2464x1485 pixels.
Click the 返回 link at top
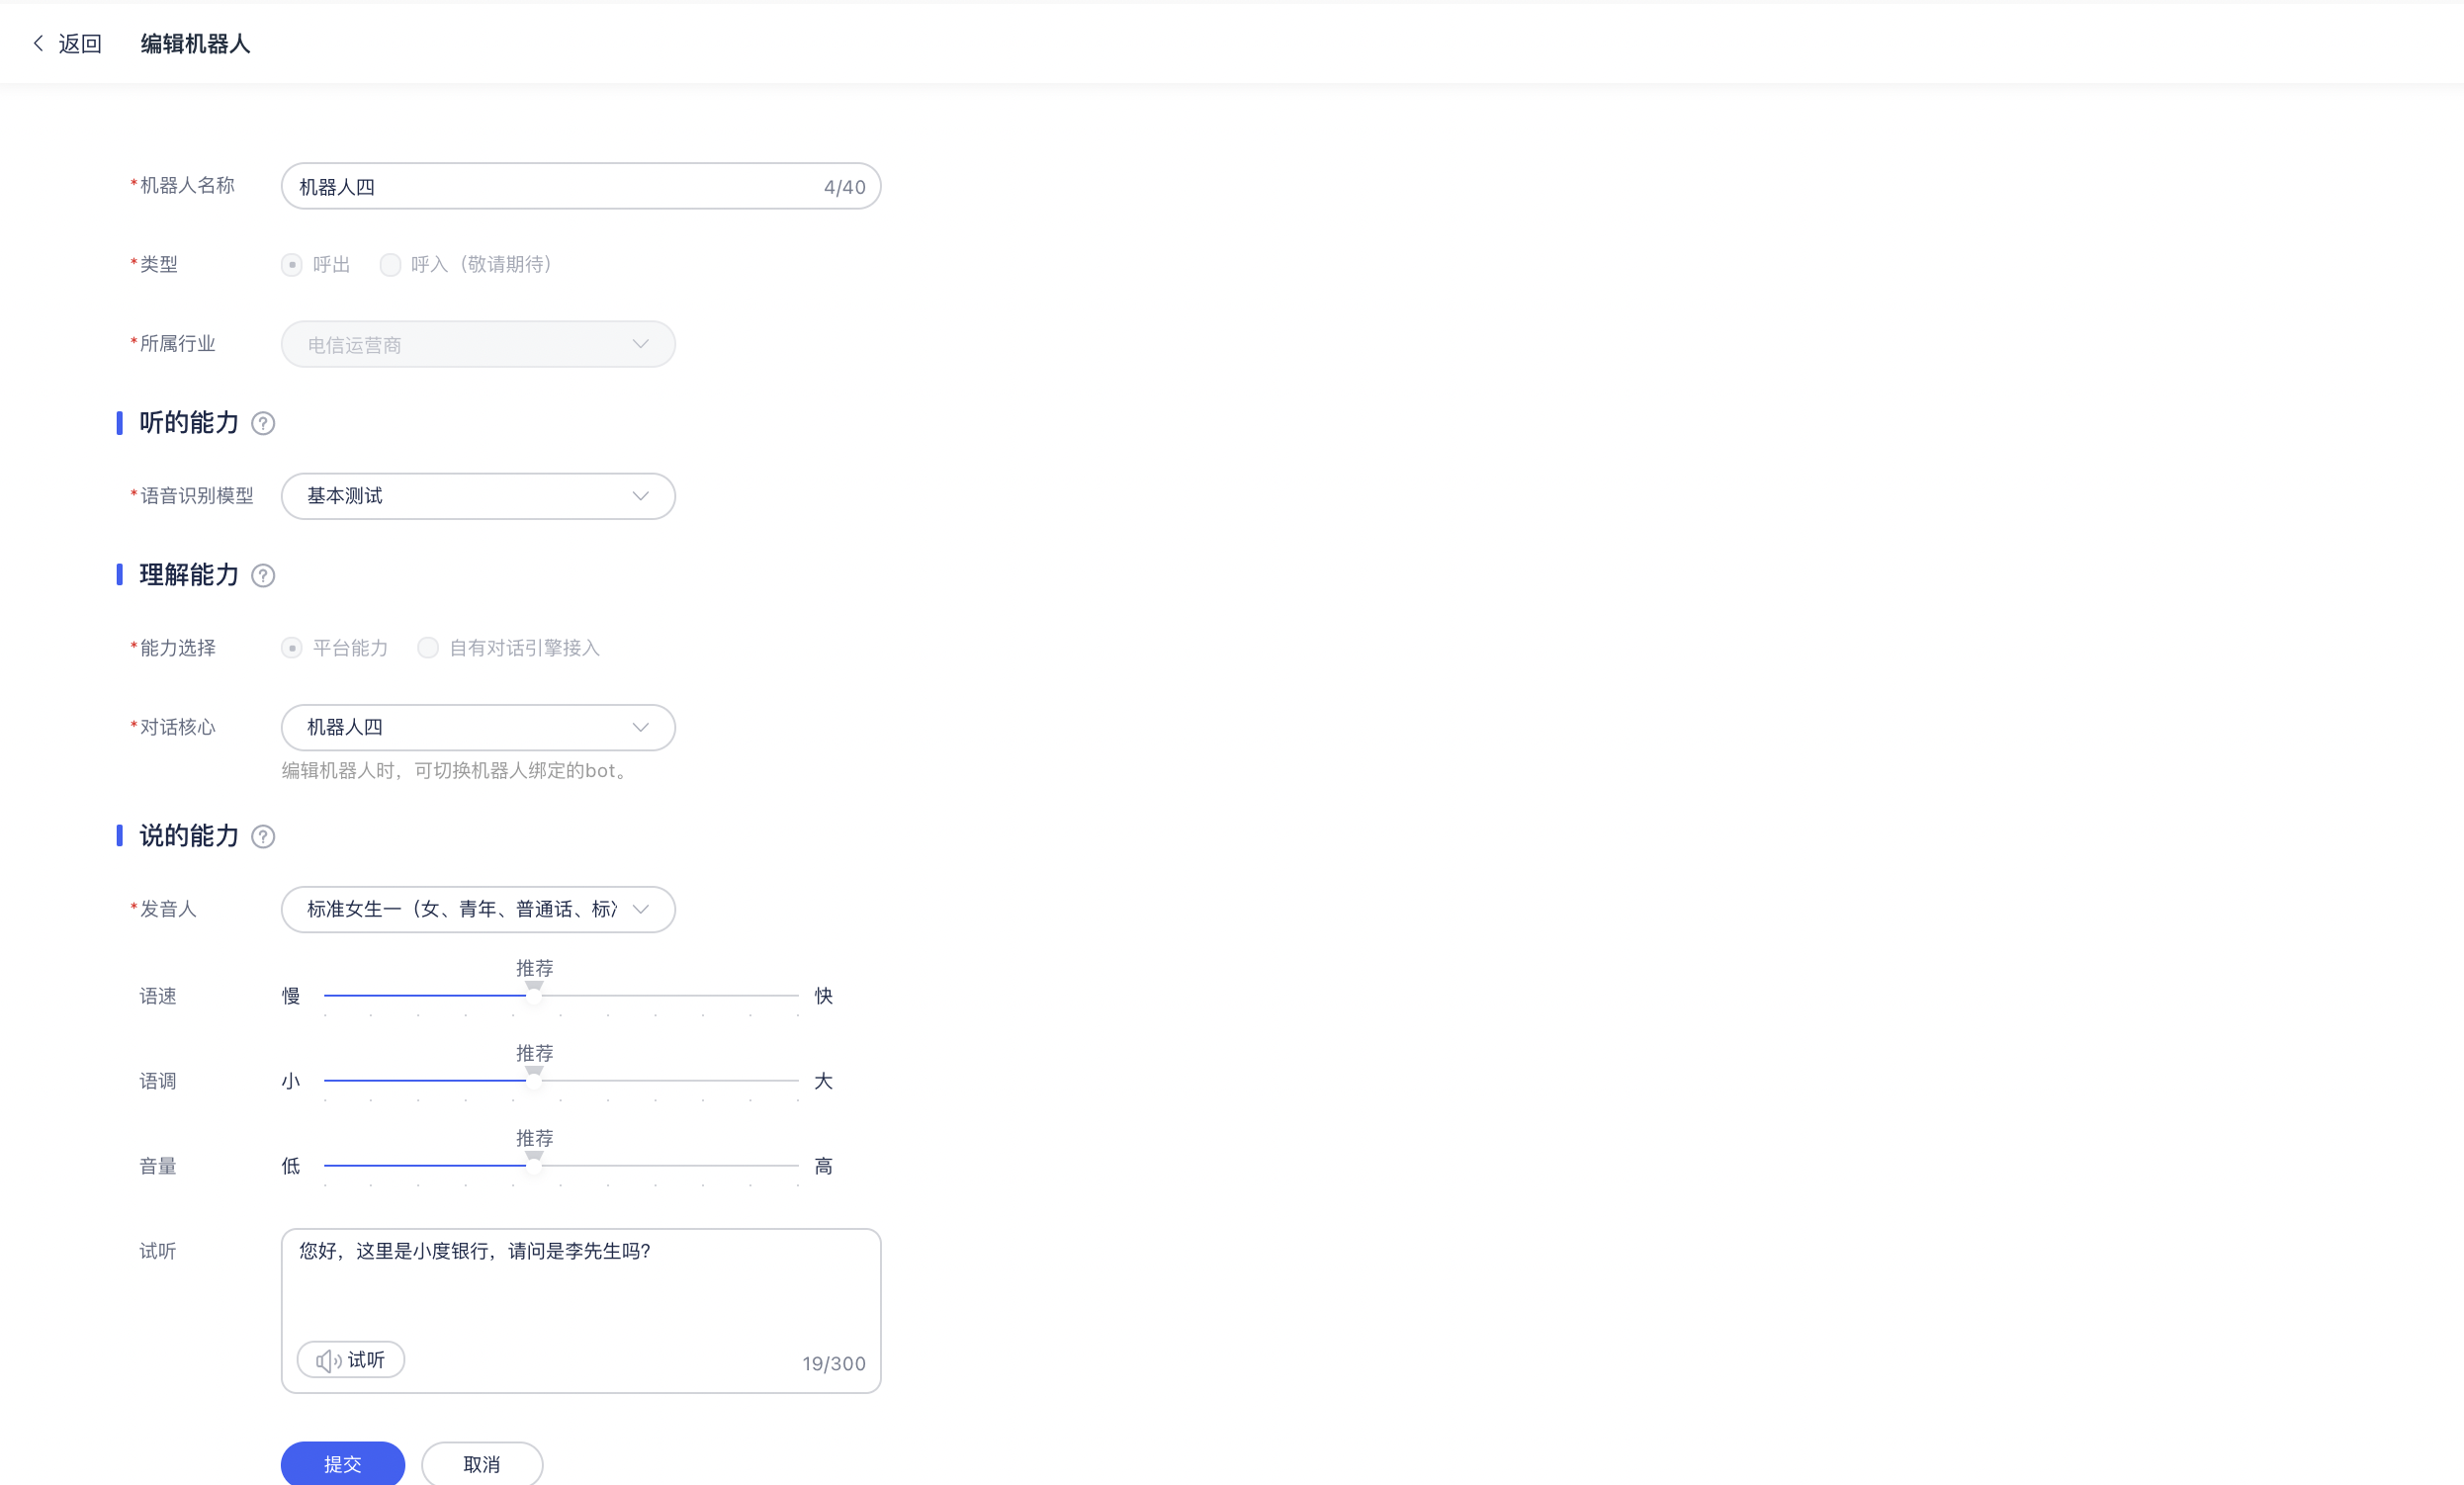80,43
